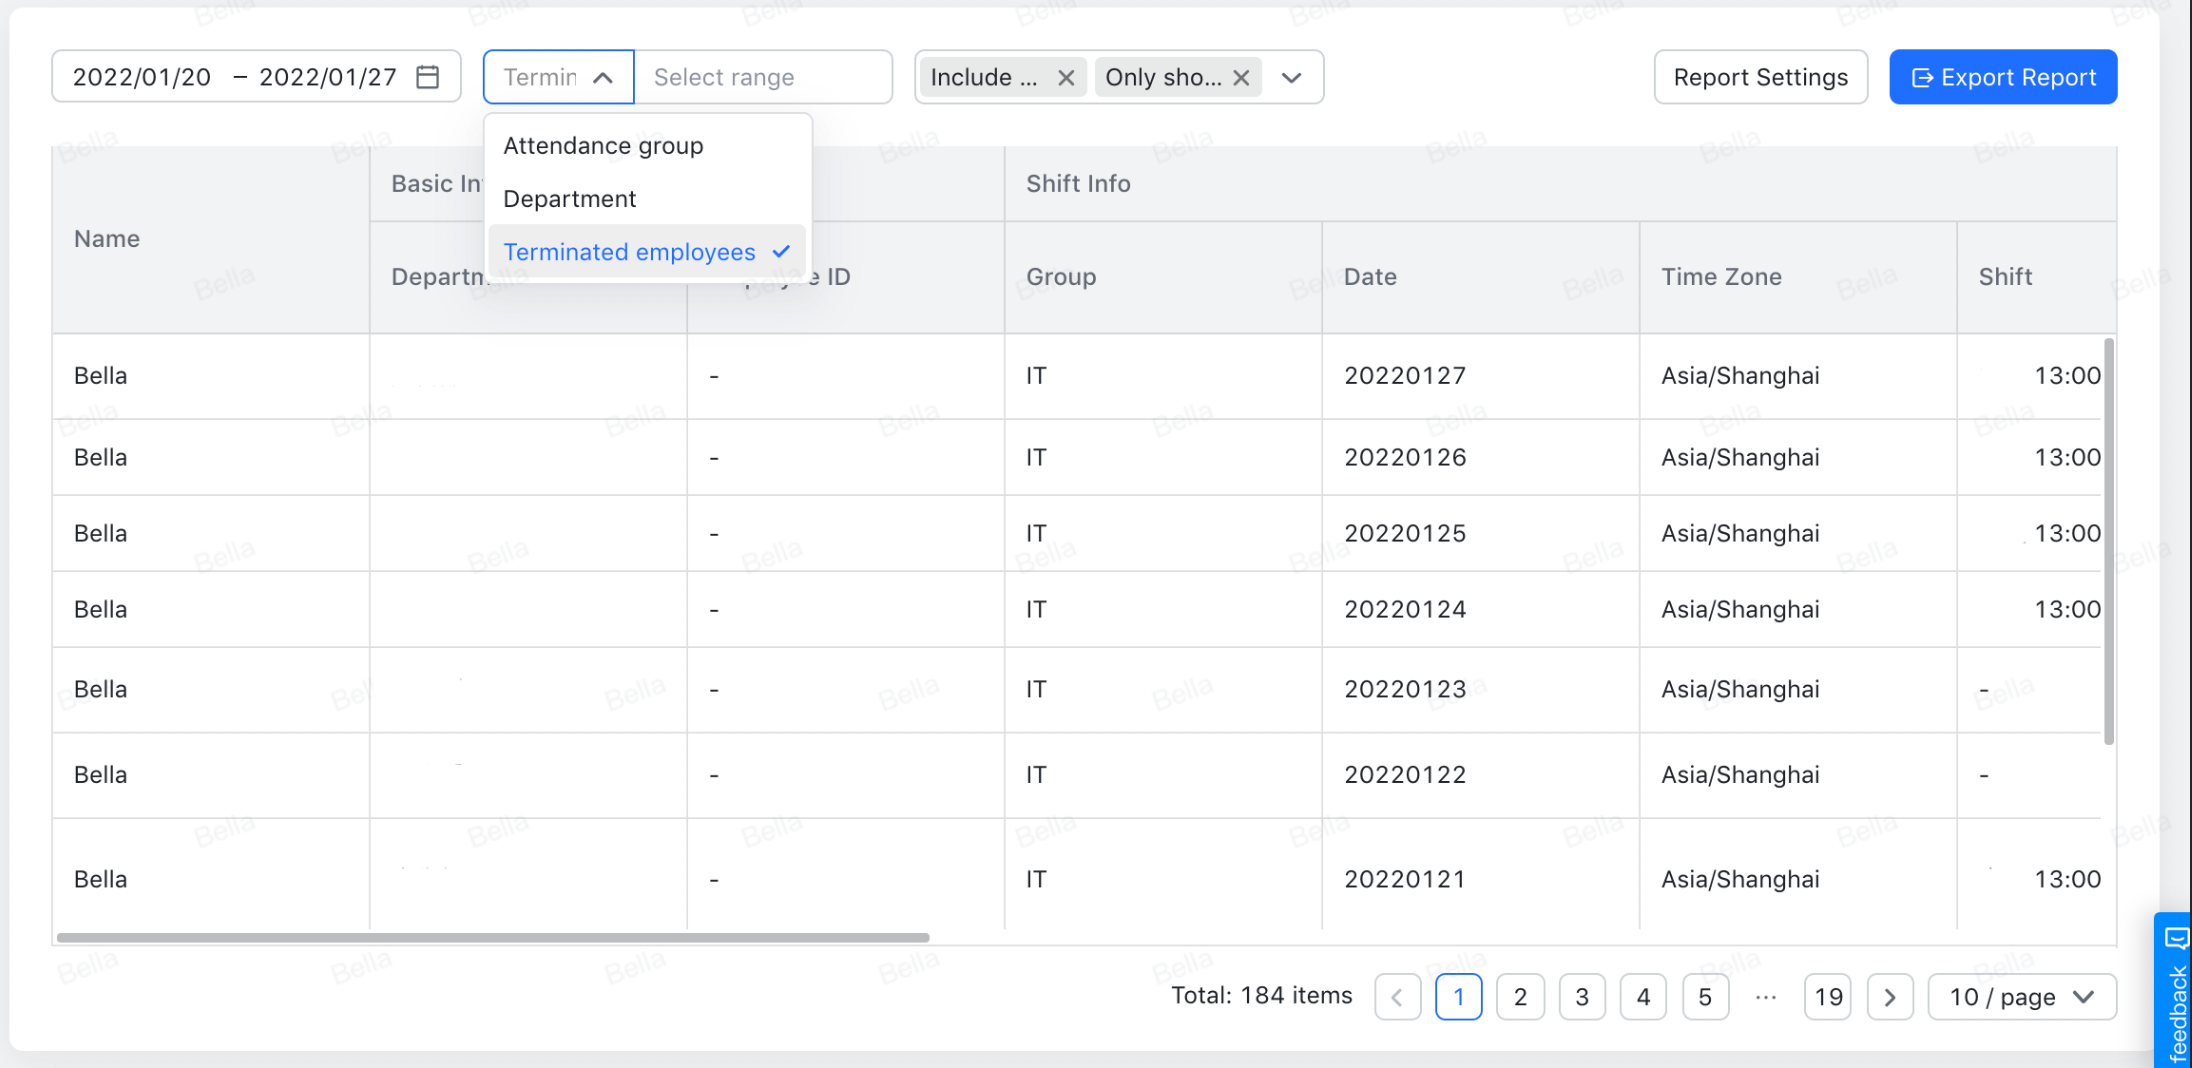Open the 10 / page size dropdown
The height and width of the screenshot is (1068, 2192).
click(x=2021, y=997)
